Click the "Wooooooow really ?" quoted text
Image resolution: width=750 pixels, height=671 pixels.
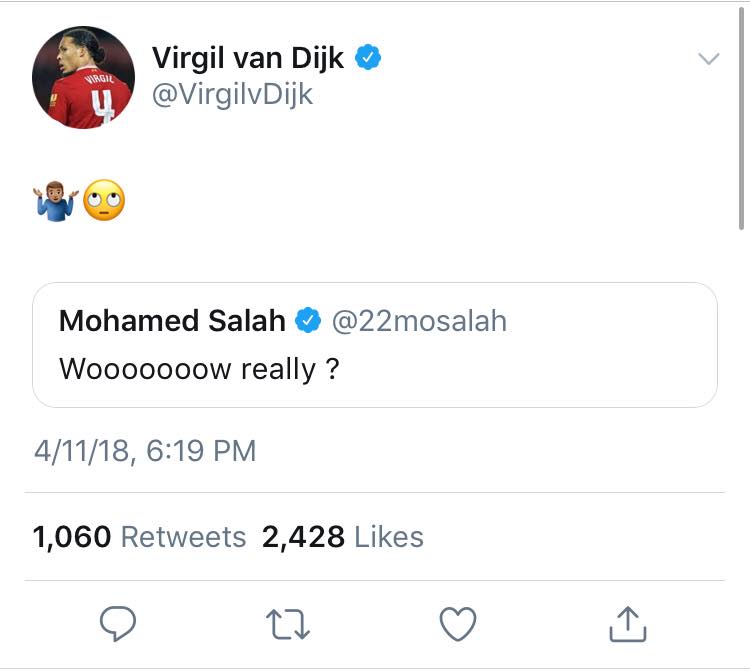[199, 369]
